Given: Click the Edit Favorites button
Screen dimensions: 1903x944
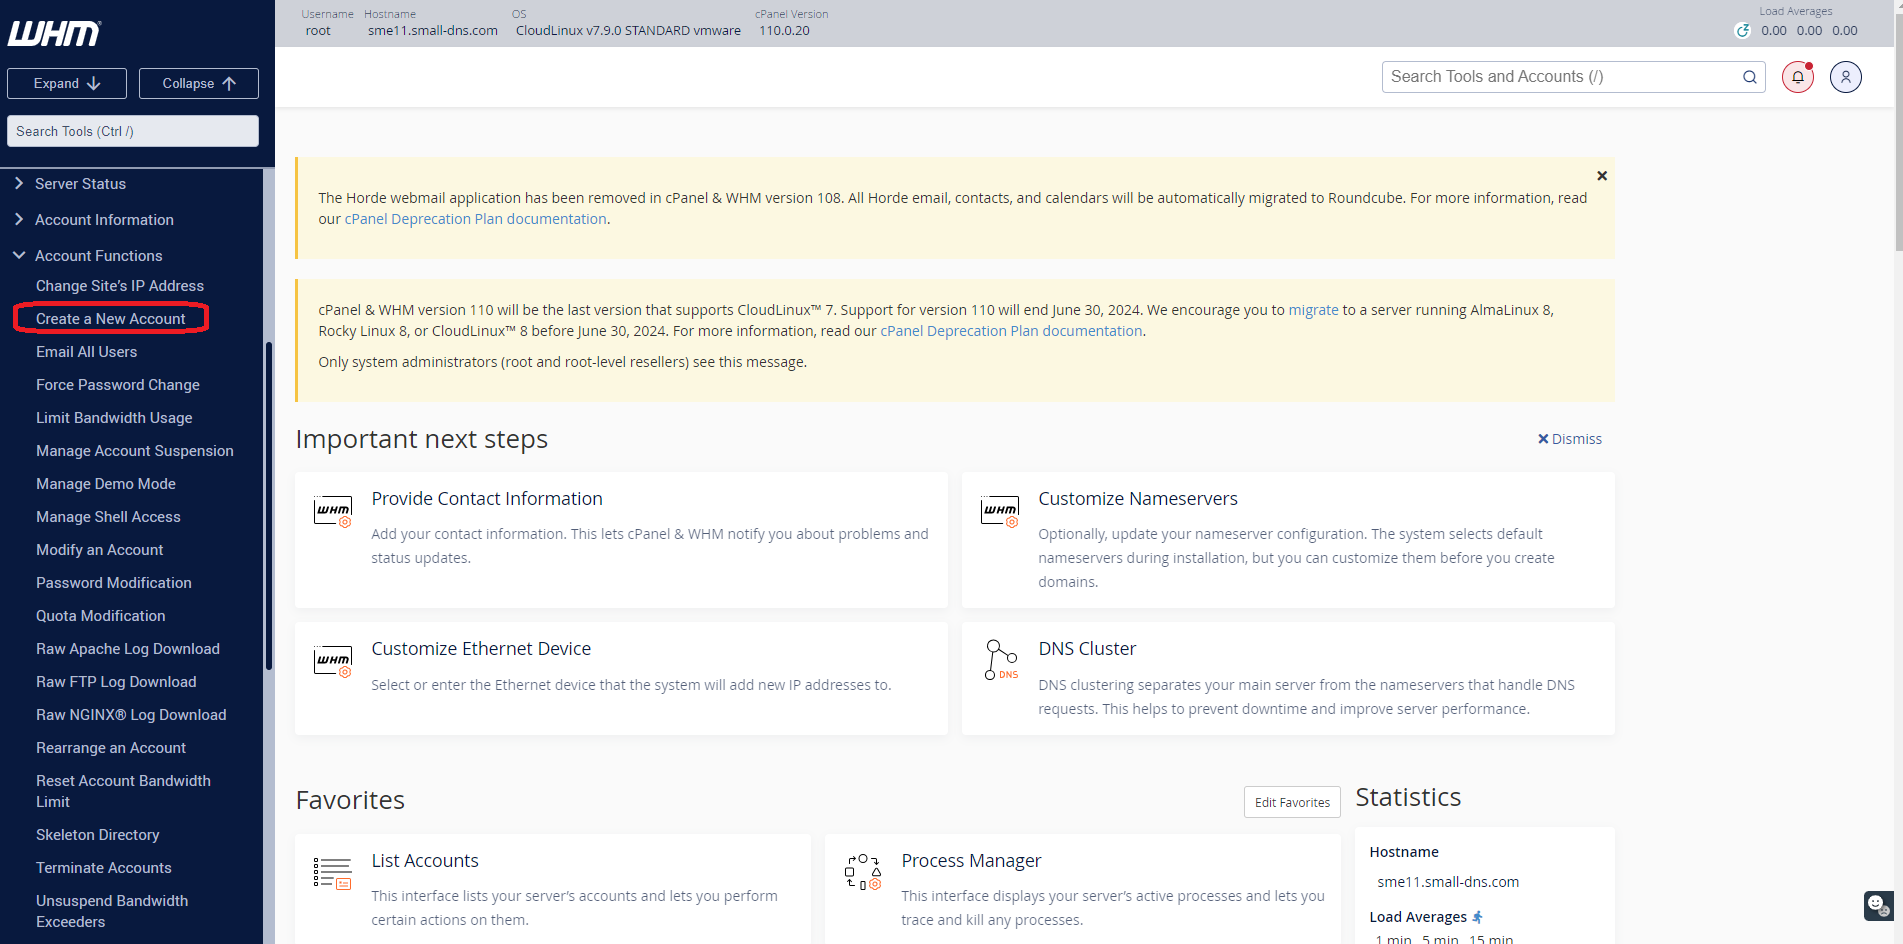Looking at the screenshot, I should pyautogui.click(x=1291, y=802).
